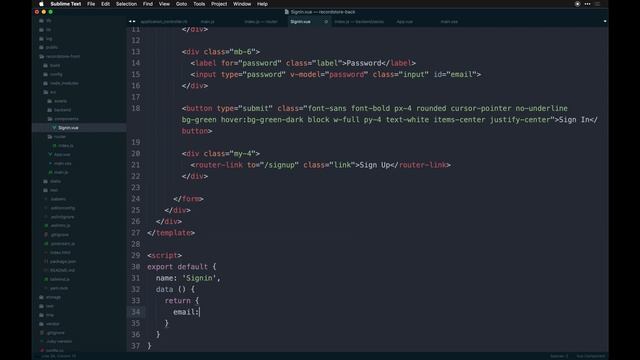Open the Selection menu

(127, 4)
